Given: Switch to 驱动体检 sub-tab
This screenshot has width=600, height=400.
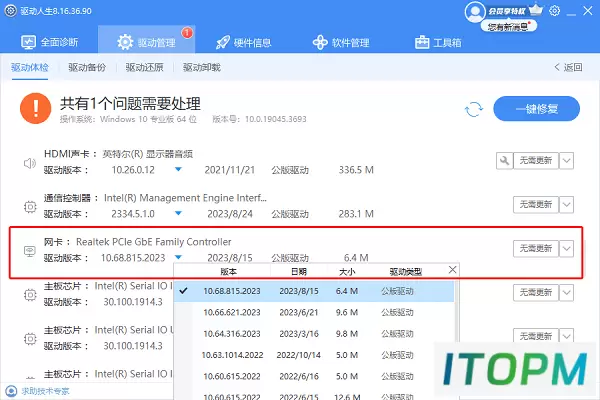Looking at the screenshot, I should point(30,67).
